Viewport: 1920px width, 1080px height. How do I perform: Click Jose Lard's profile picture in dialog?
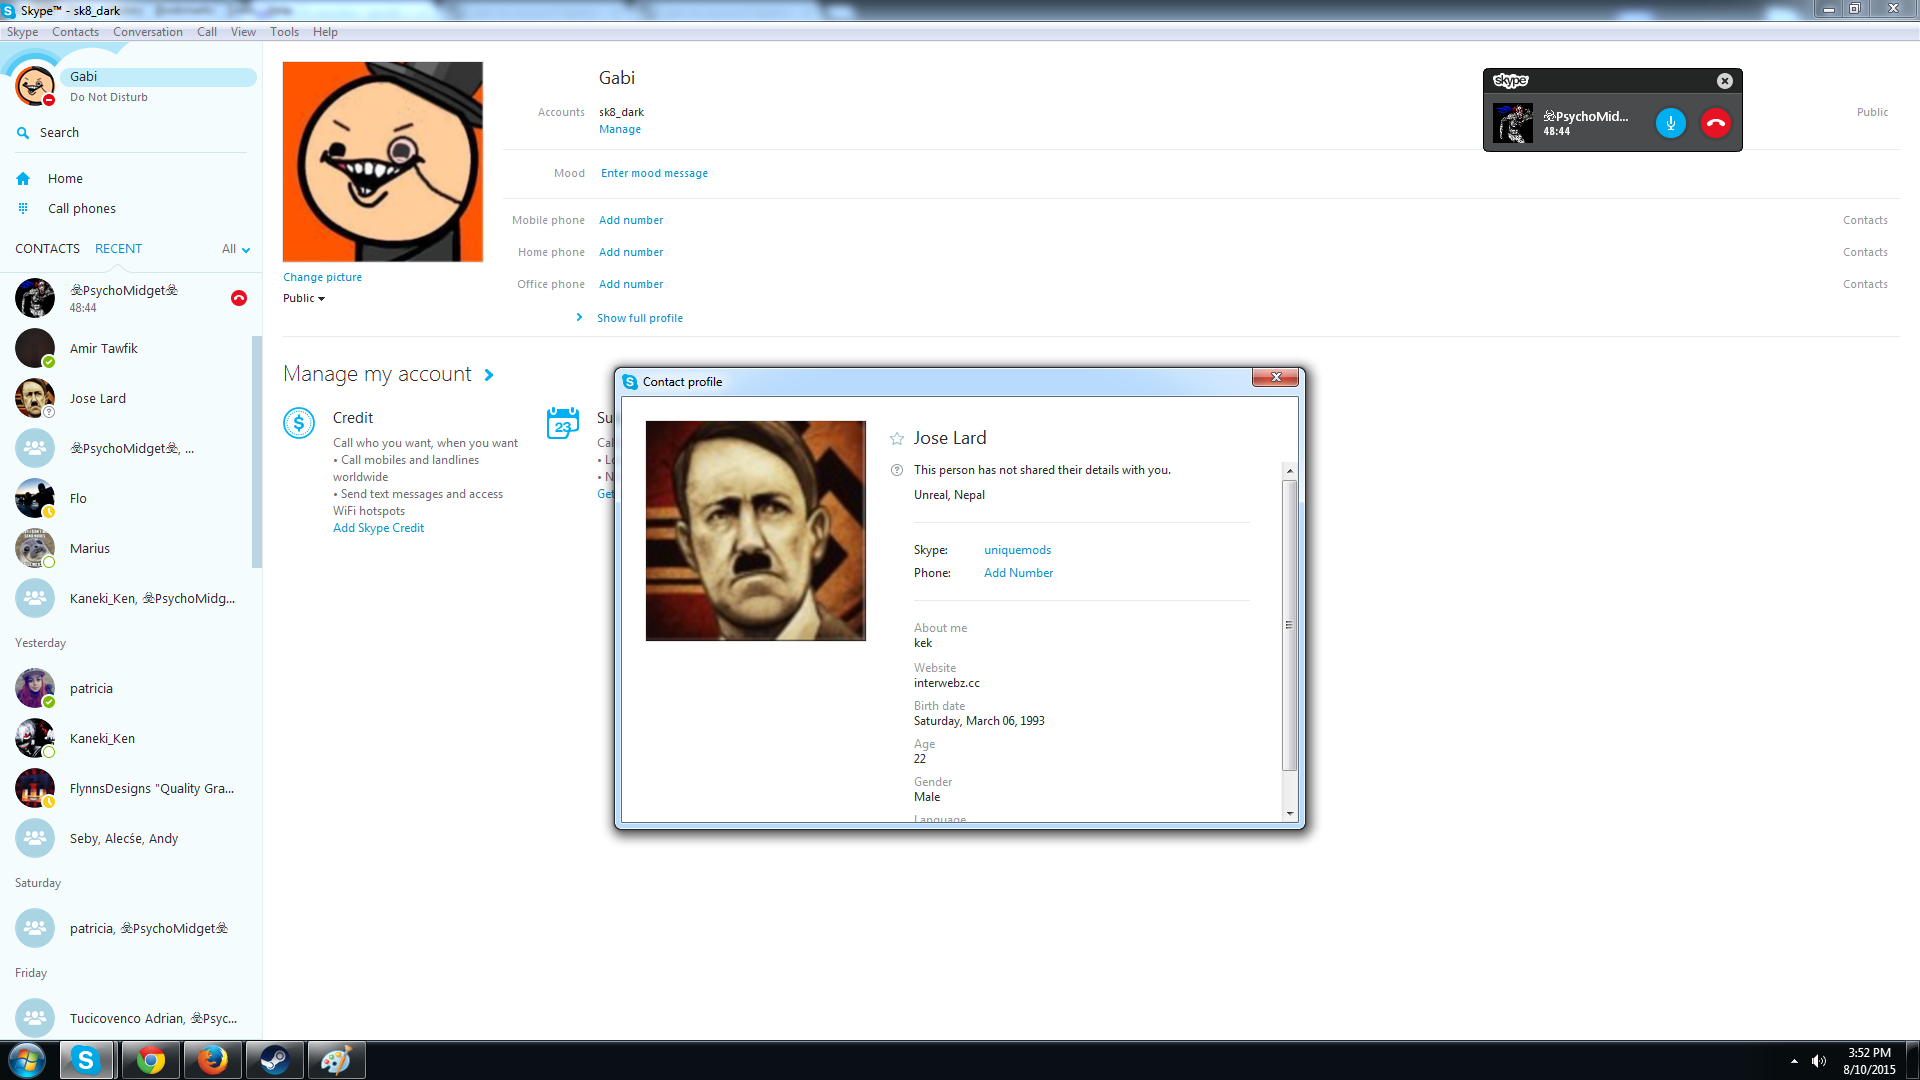pyautogui.click(x=756, y=531)
